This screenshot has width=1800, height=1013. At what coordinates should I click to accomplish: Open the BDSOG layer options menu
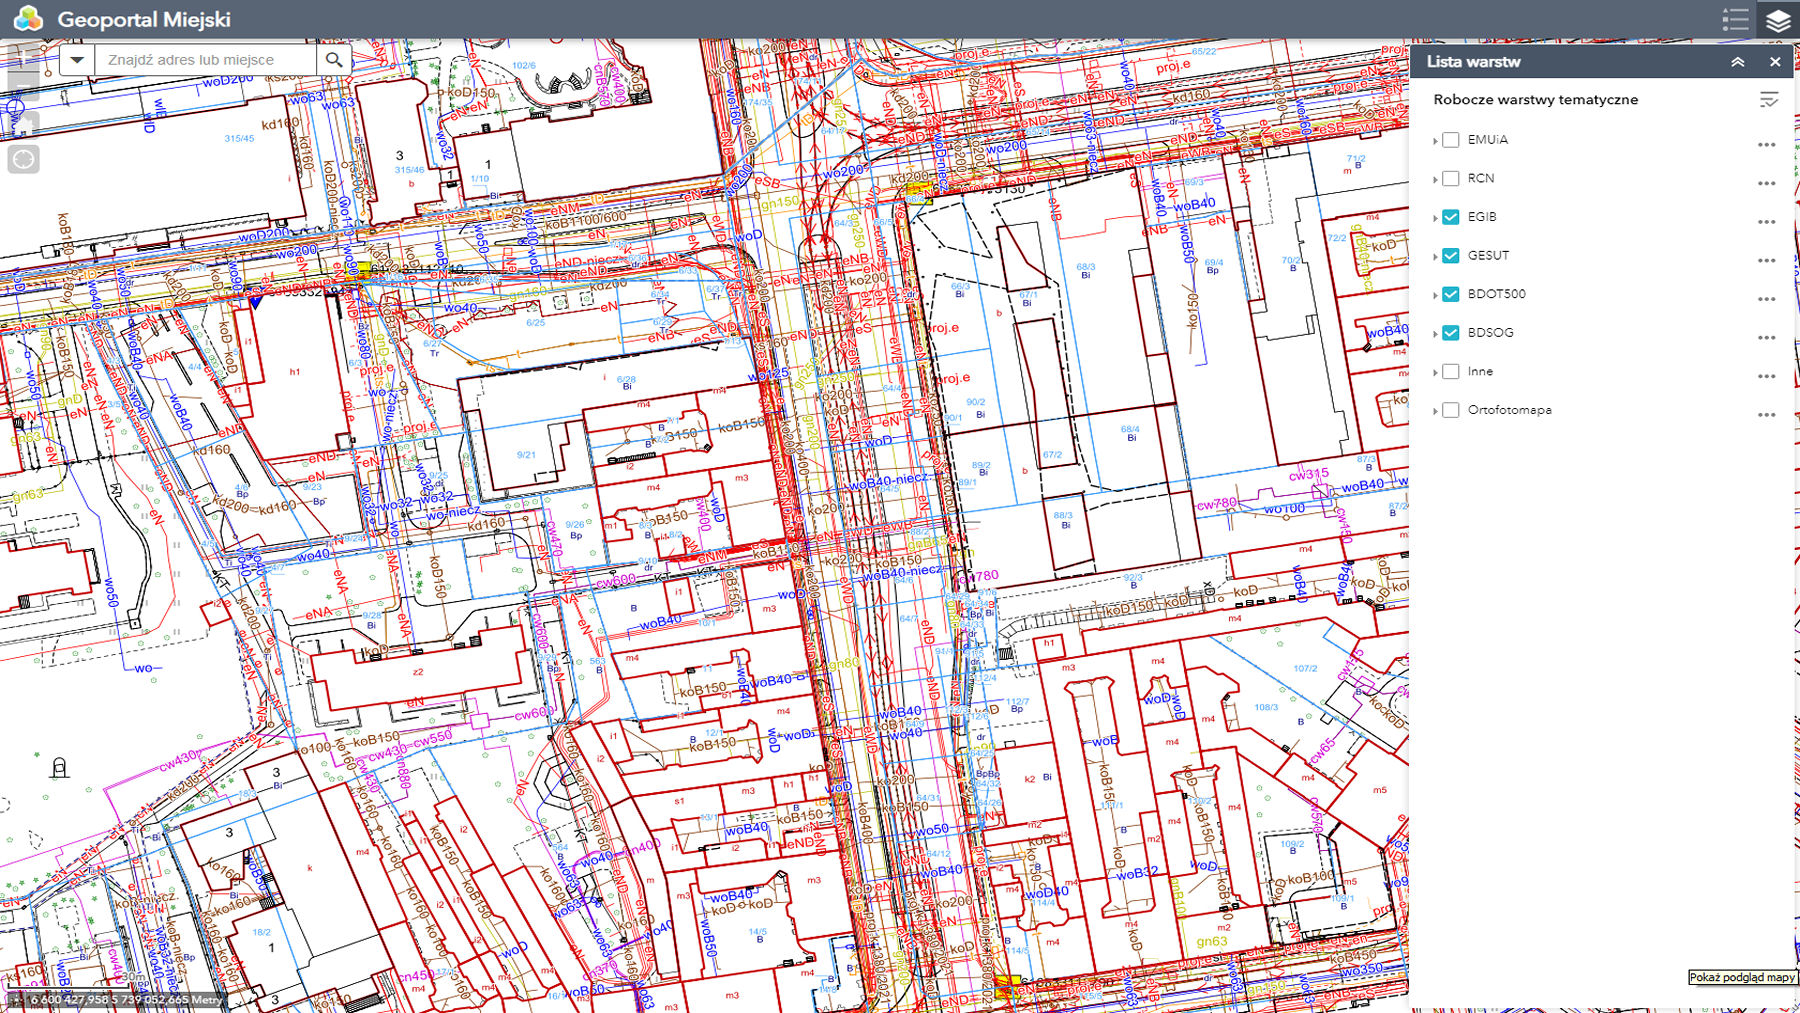(1767, 338)
